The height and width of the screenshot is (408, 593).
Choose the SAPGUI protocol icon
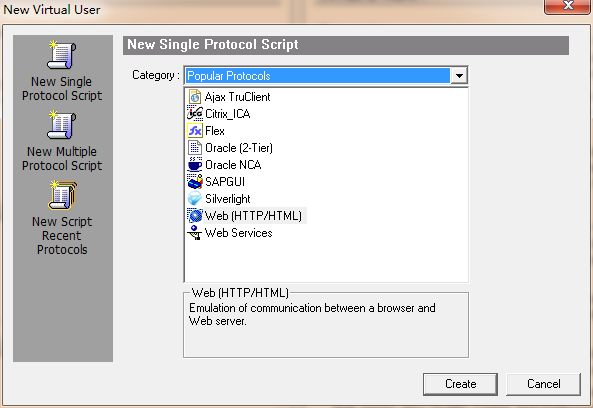pos(195,182)
